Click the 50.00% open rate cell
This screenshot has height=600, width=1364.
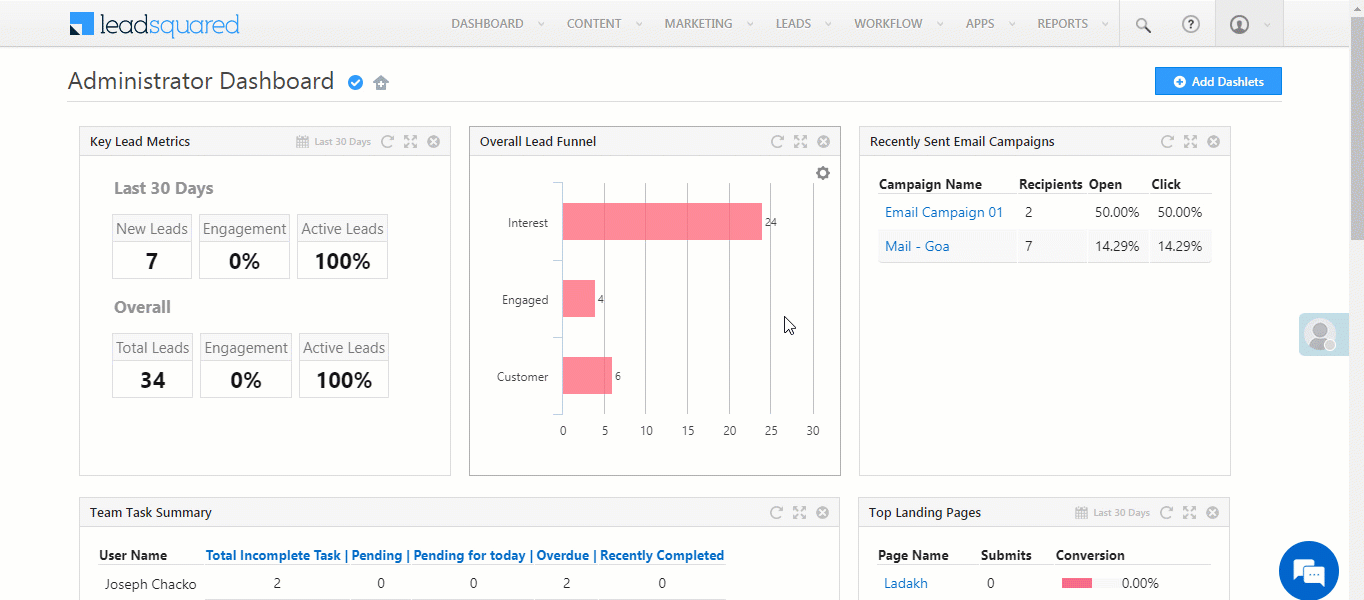tap(1117, 212)
